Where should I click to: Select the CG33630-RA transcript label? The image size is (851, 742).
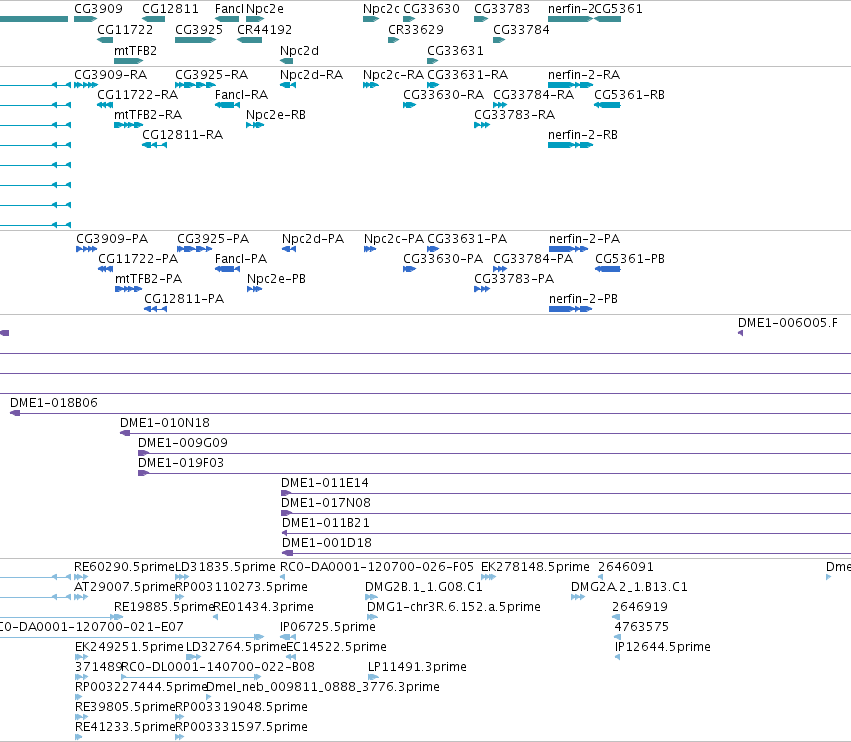[443, 95]
